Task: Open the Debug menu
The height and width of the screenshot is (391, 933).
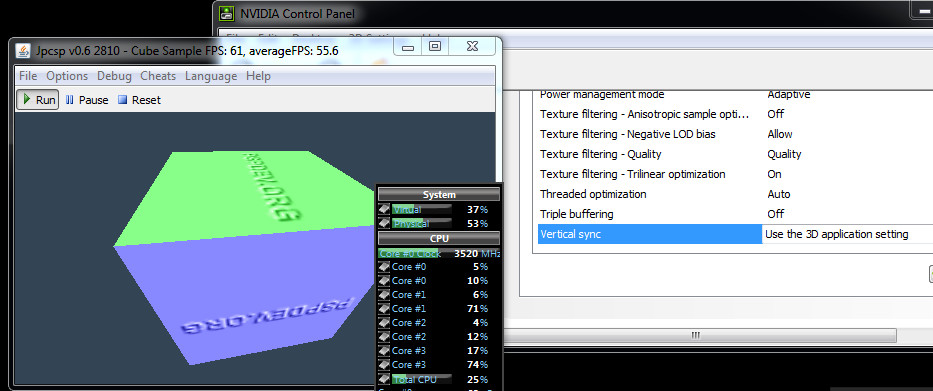Action: pos(114,76)
